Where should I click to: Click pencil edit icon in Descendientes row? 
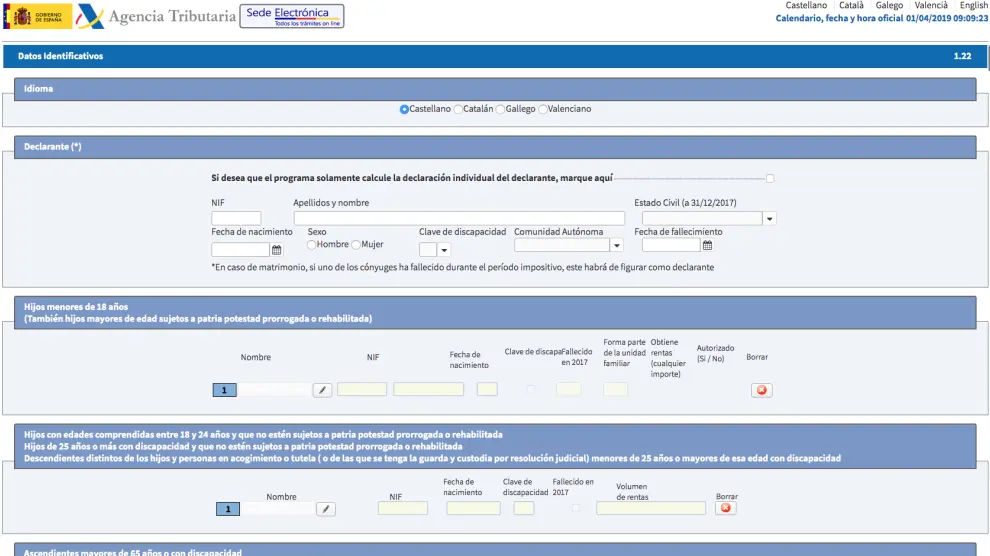point(326,509)
